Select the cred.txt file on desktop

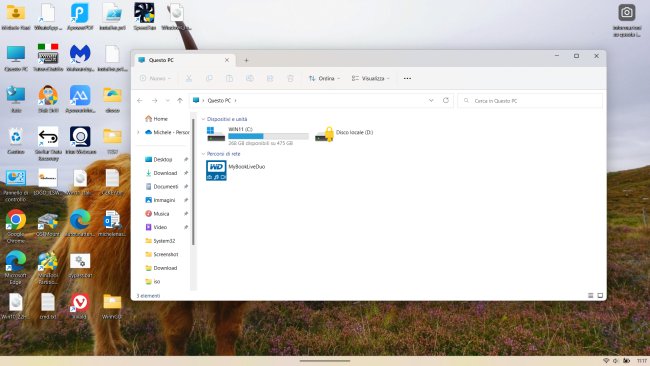tap(48, 306)
